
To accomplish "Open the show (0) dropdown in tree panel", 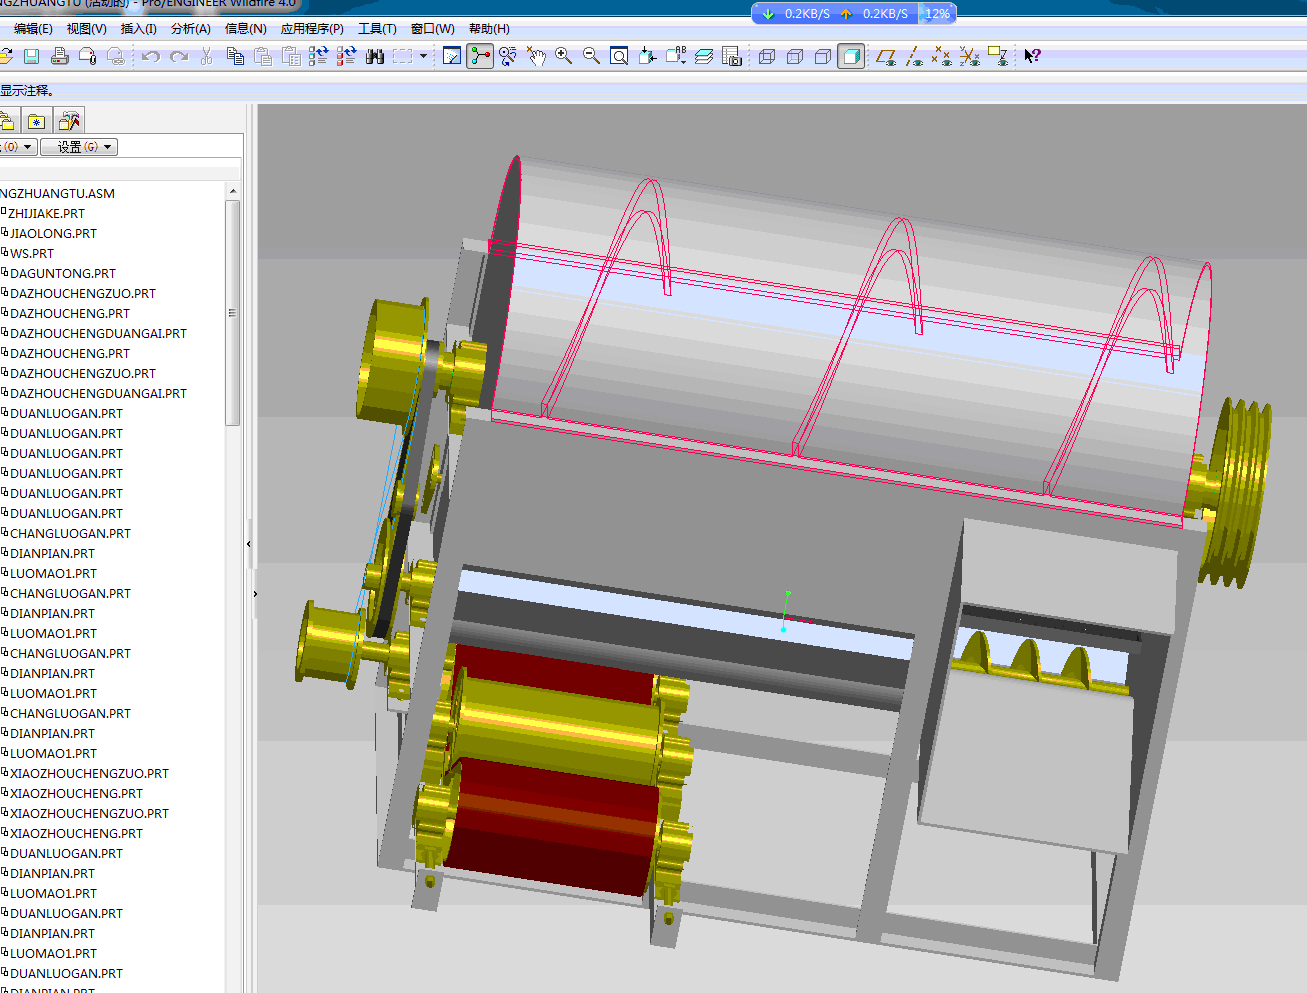I will pyautogui.click(x=17, y=147).
